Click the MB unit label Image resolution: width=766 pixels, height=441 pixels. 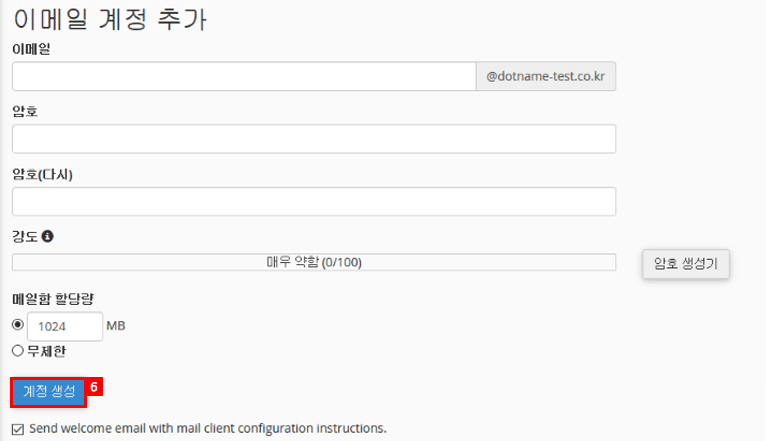(x=116, y=326)
